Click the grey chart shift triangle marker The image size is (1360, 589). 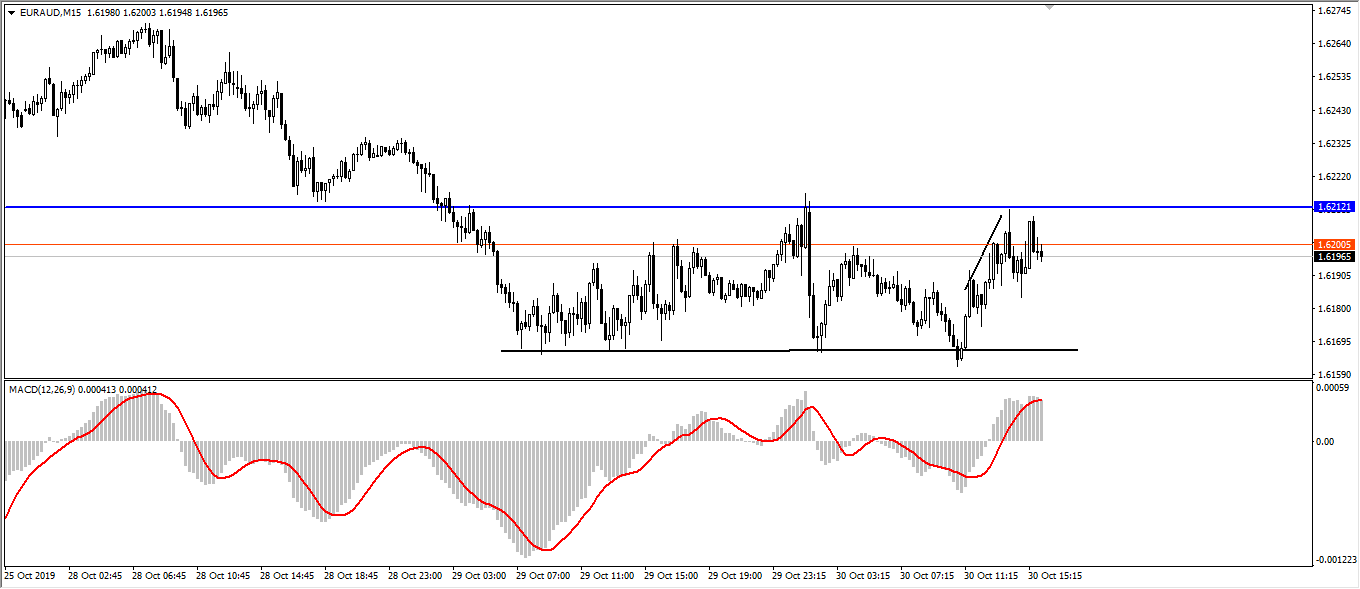[x=1050, y=7]
